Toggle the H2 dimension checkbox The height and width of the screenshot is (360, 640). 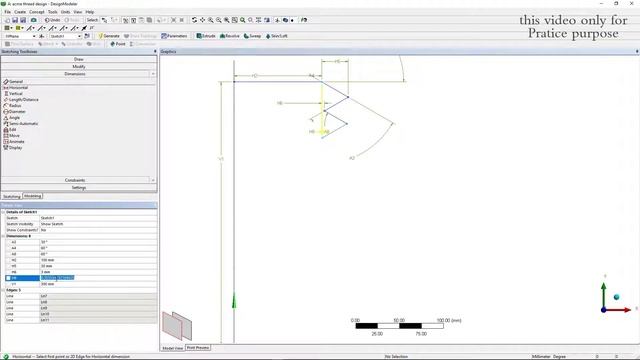coord(8,260)
